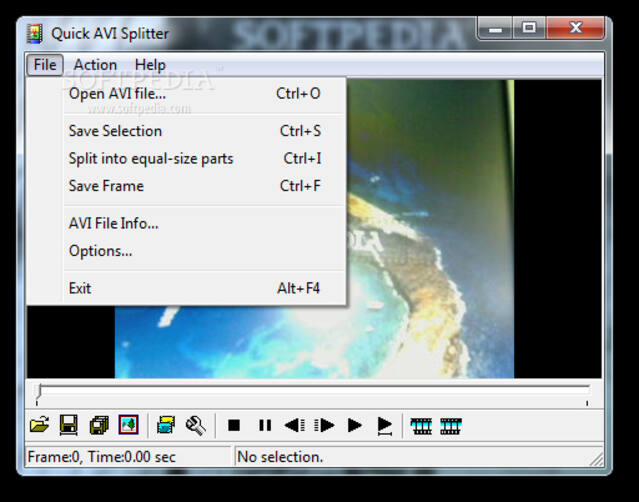639x502 pixels.
Task: Click the first filmstrip selection marker icon
Action: click(x=421, y=426)
